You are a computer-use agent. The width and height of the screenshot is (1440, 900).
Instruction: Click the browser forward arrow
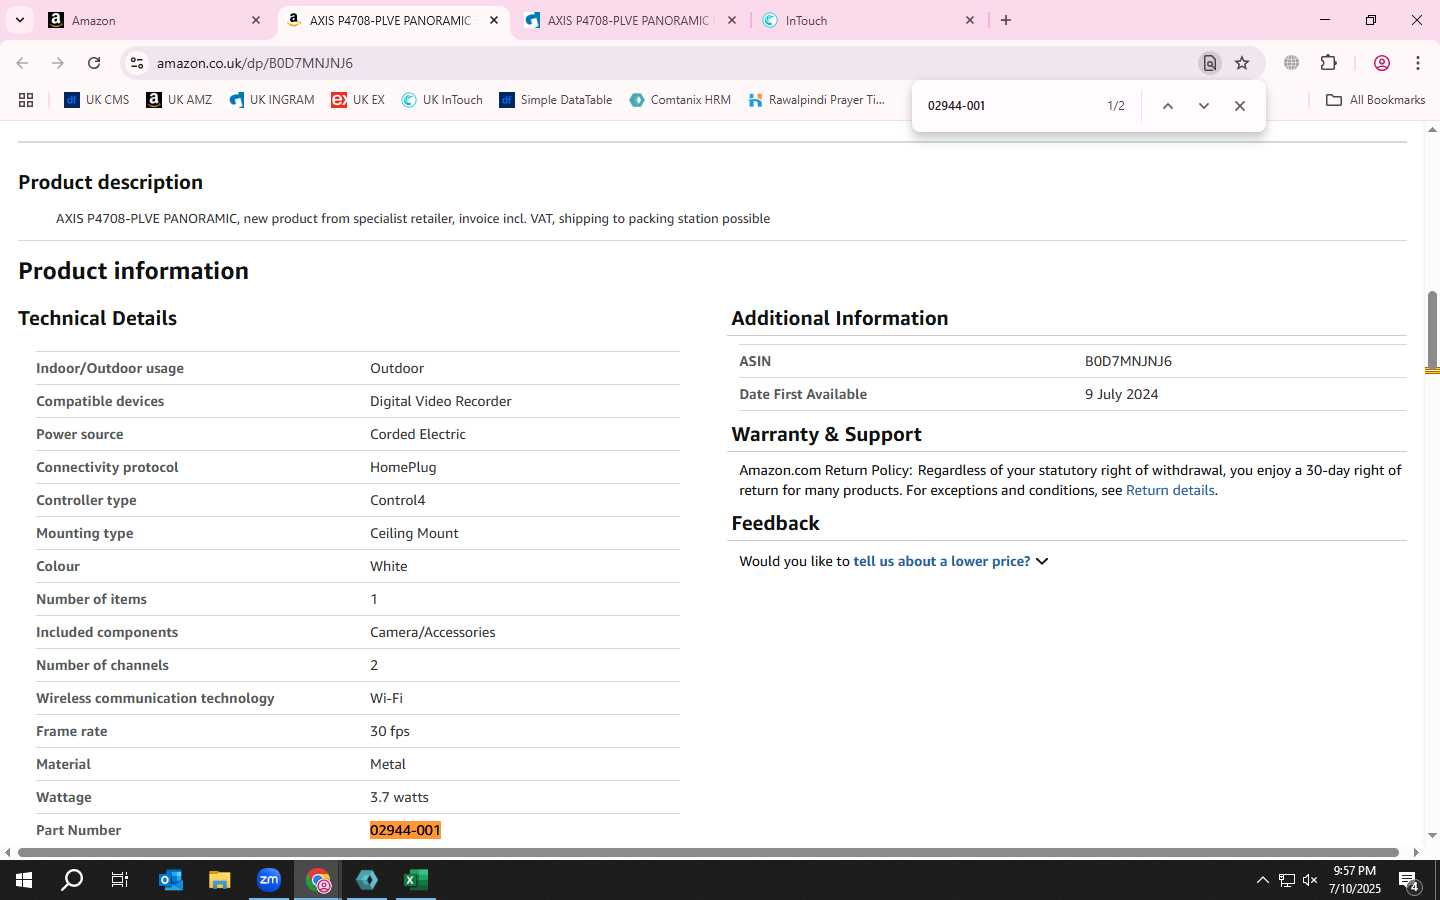point(58,63)
